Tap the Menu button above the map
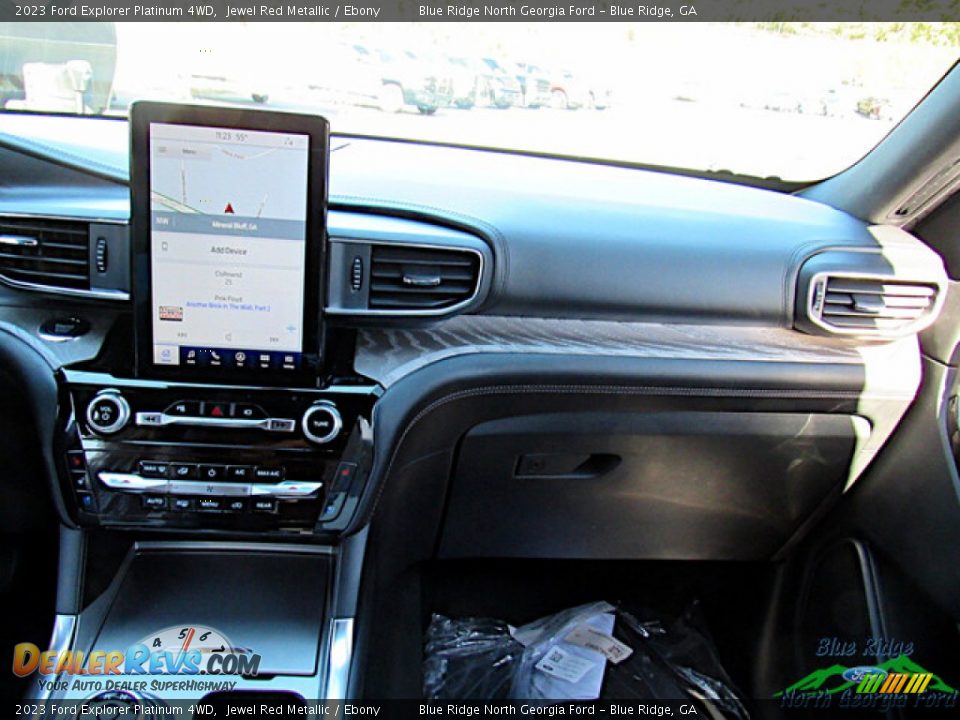 point(190,151)
